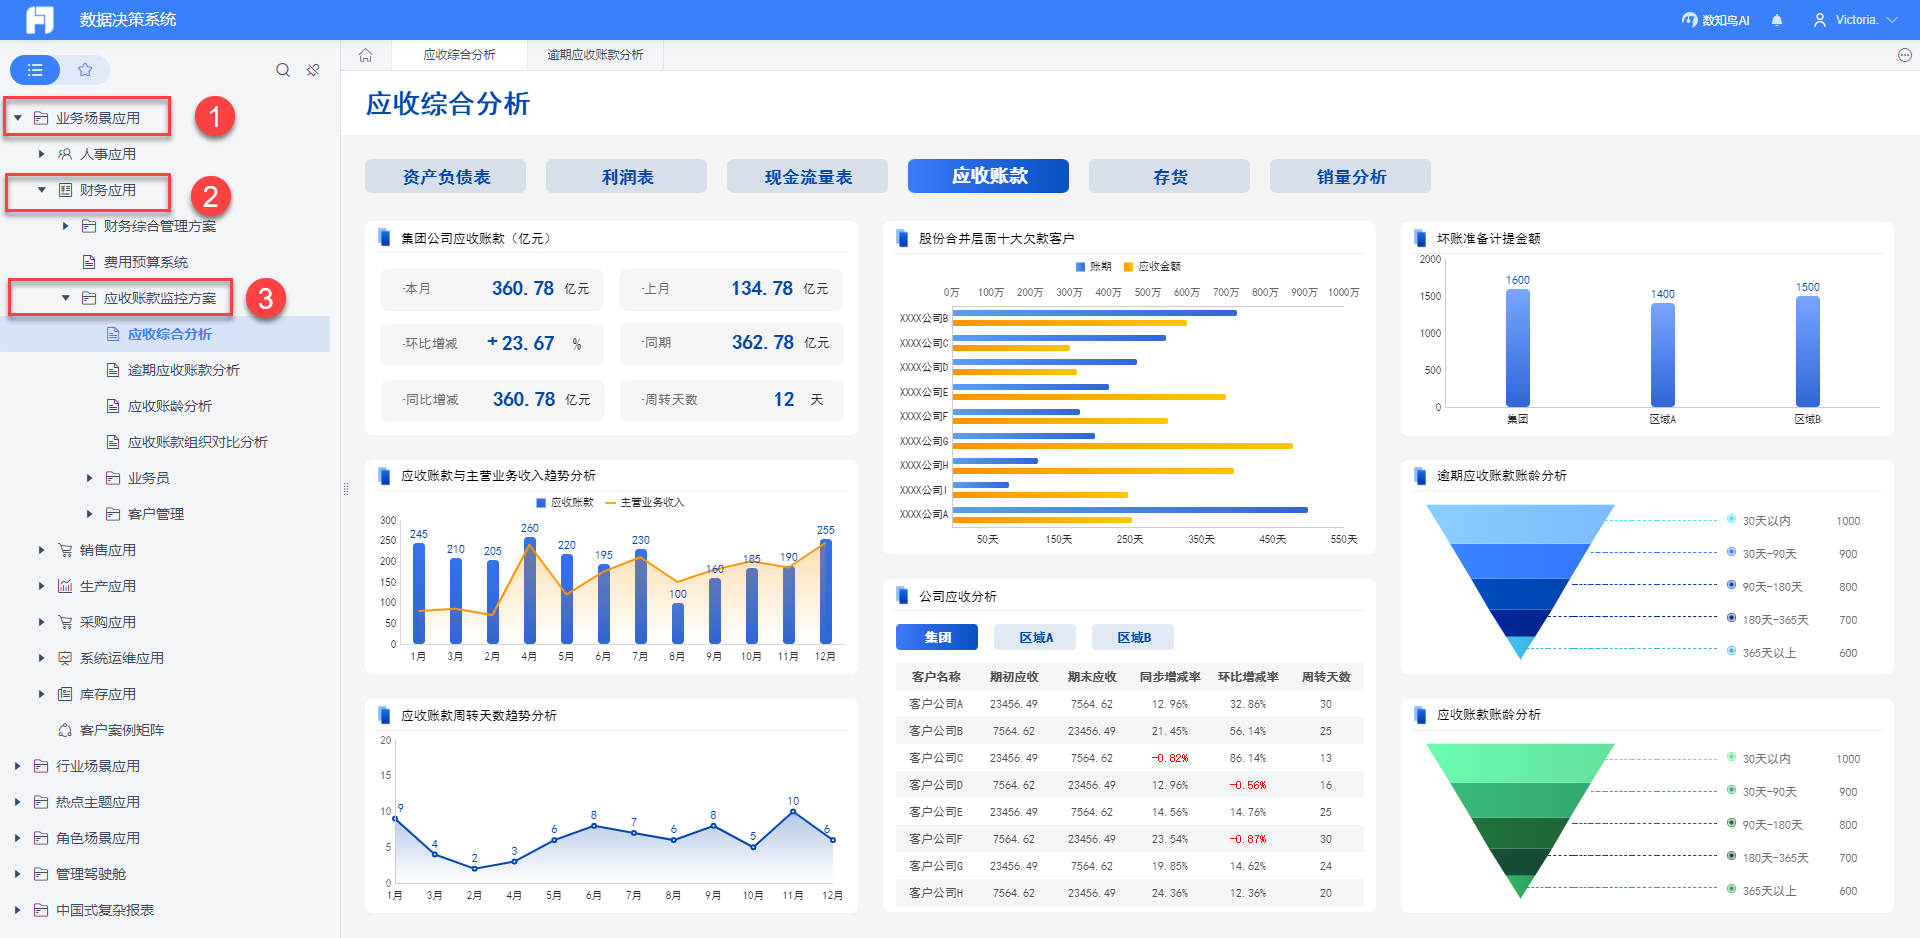Open the 数知鸟AI assistant

tap(1716, 20)
